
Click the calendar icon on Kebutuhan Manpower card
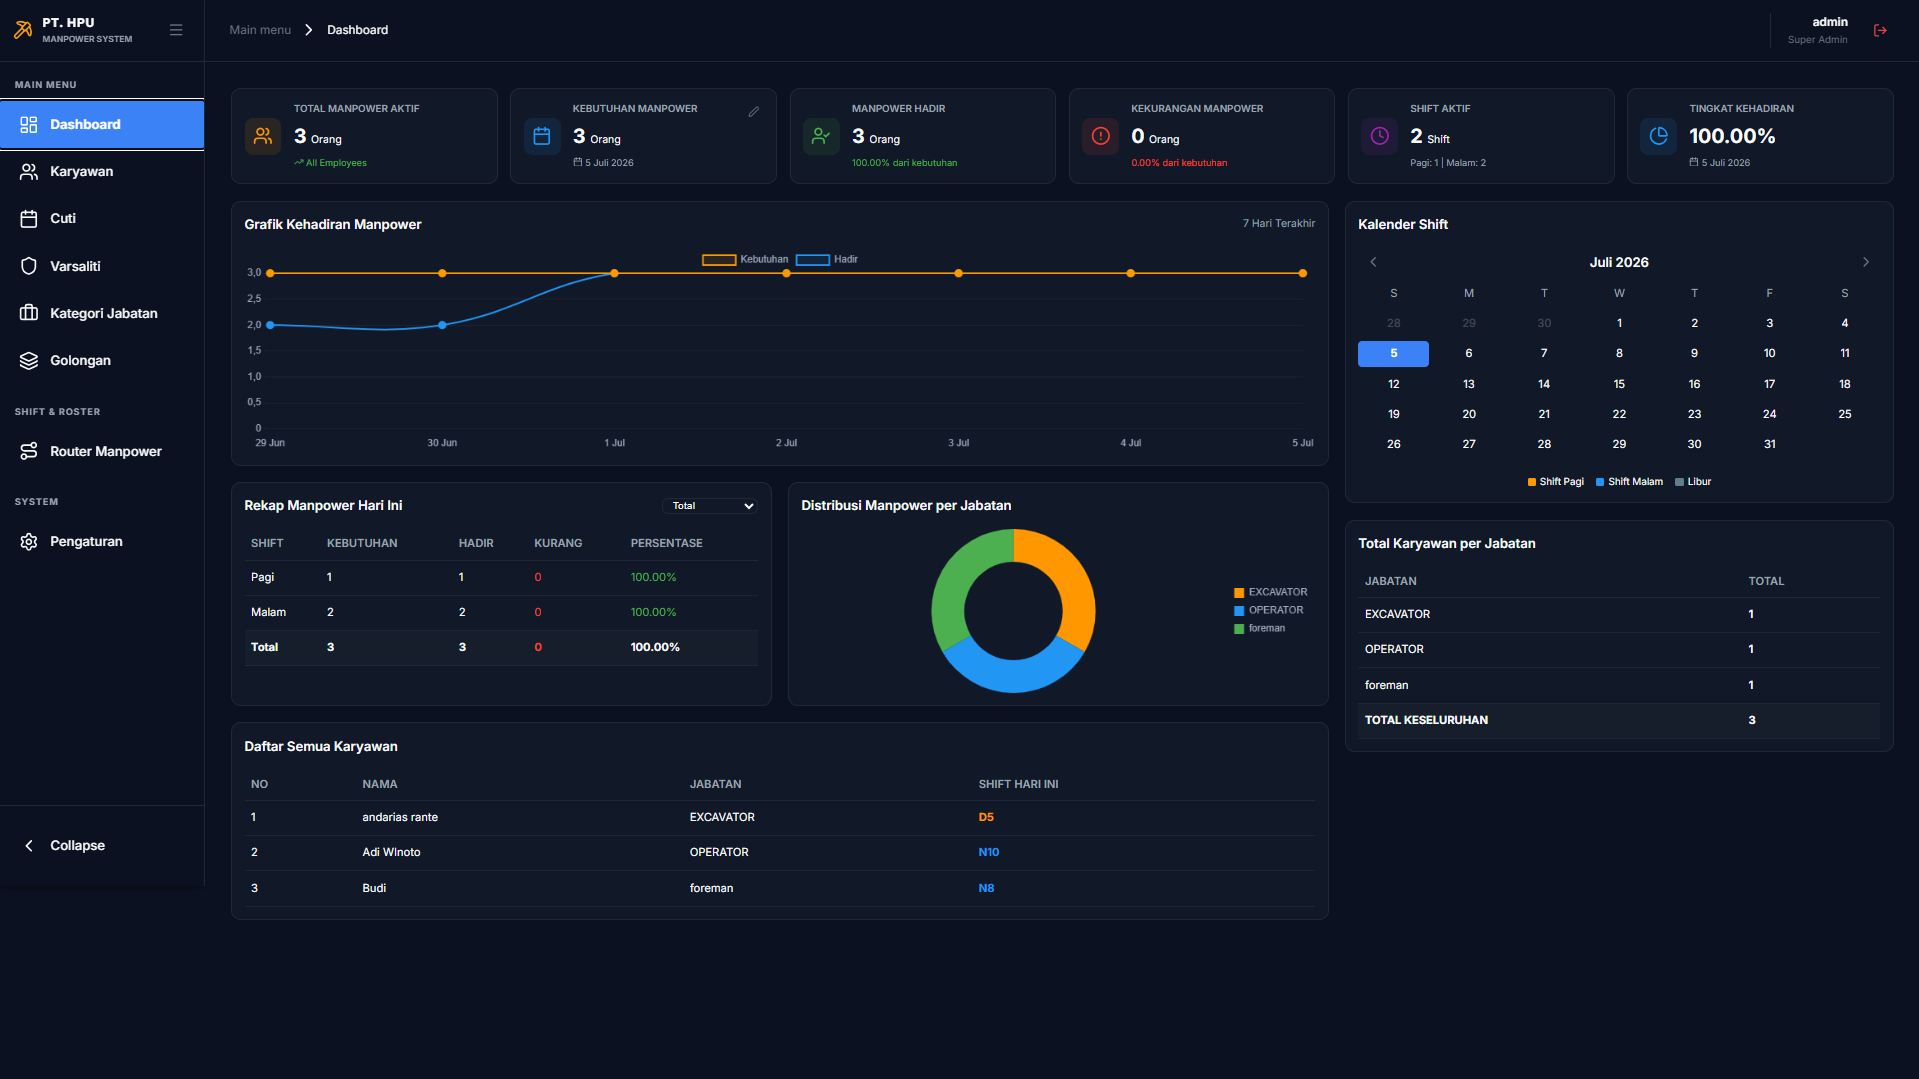pos(542,136)
